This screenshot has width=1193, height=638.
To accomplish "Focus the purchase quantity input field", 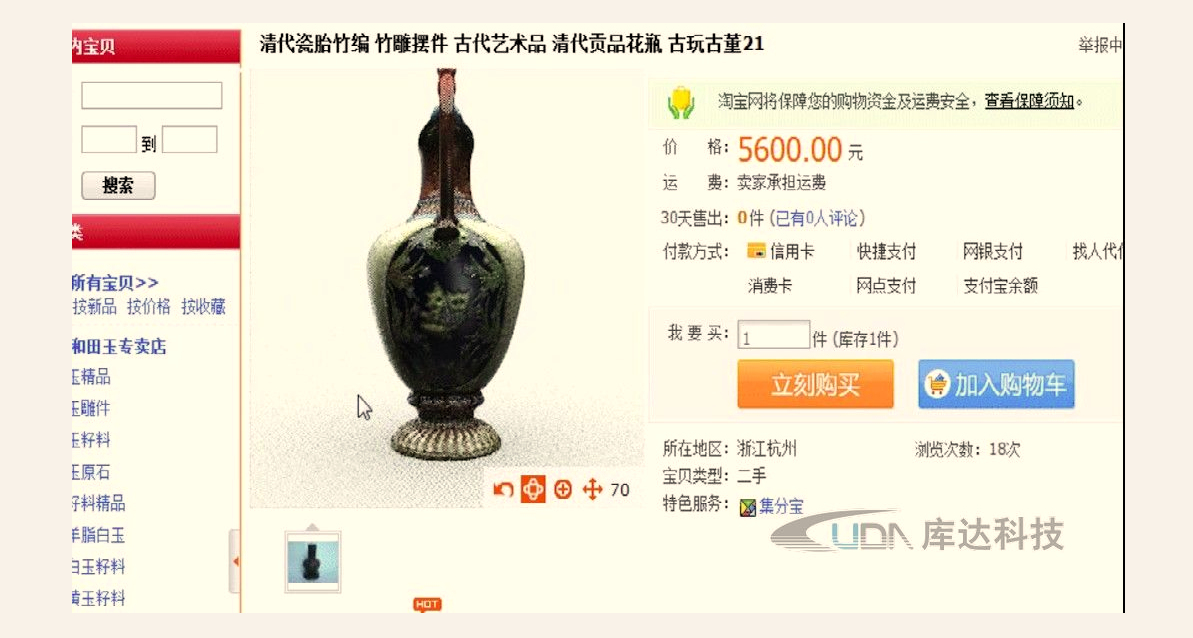I will coord(774,335).
